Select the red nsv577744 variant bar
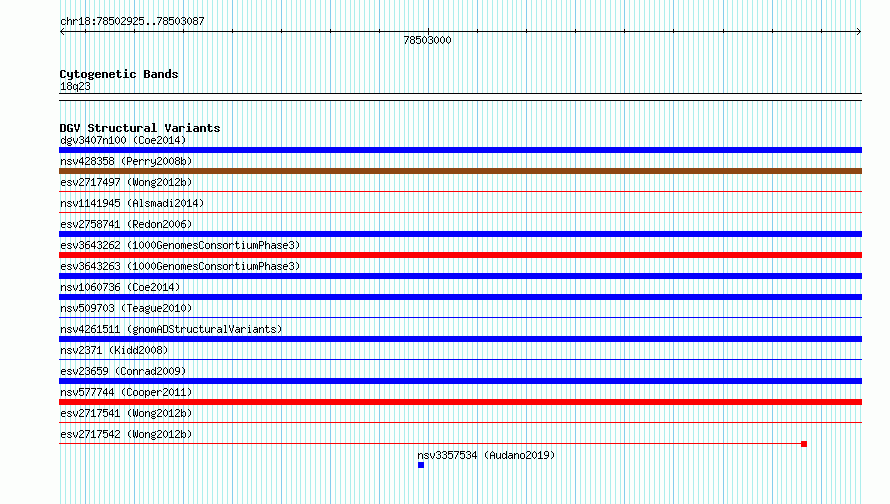The height and width of the screenshot is (504, 890). (x=460, y=402)
